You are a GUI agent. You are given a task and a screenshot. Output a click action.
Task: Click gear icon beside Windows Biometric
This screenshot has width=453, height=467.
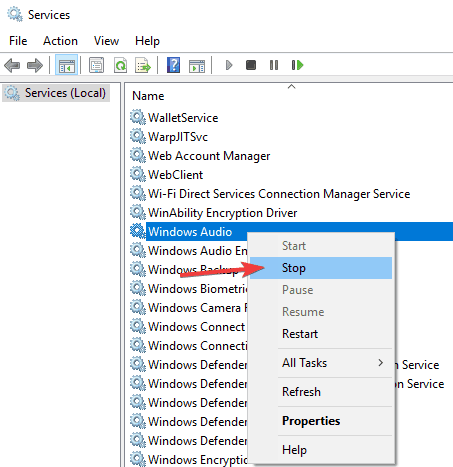pyautogui.click(x=138, y=288)
